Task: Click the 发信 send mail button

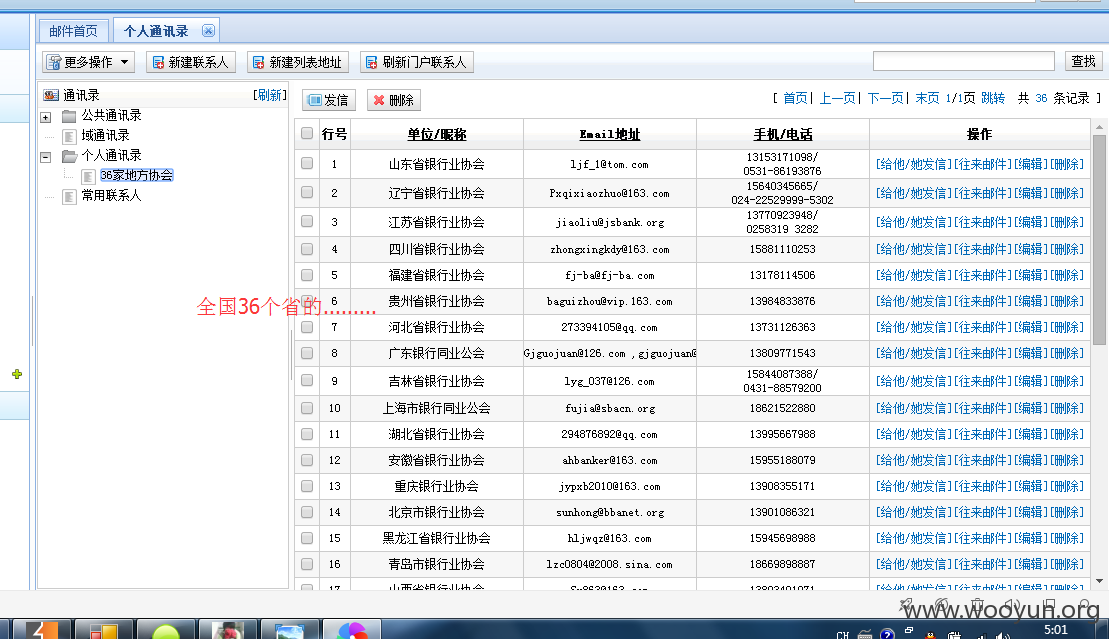Action: click(x=329, y=100)
